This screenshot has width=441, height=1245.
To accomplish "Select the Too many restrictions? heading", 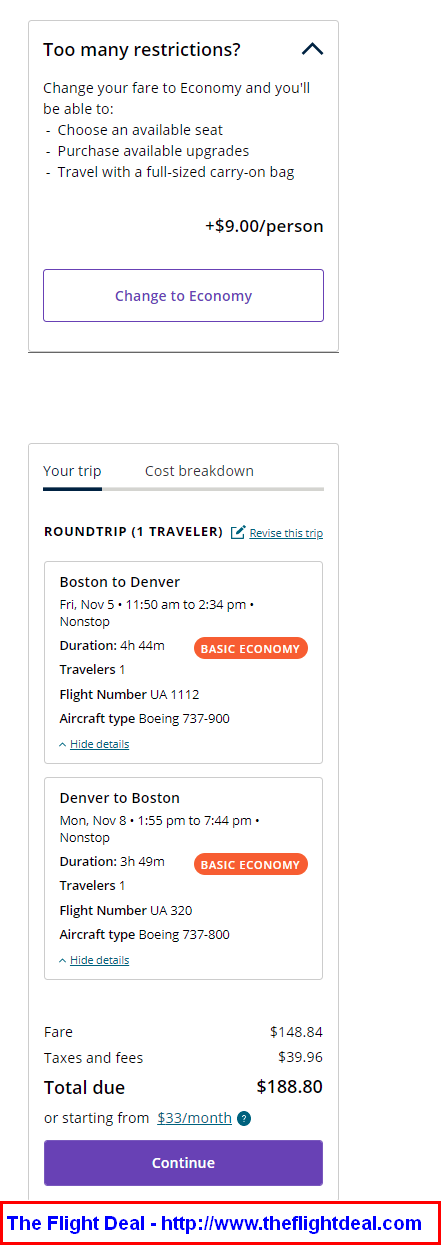I will pyautogui.click(x=142, y=49).
